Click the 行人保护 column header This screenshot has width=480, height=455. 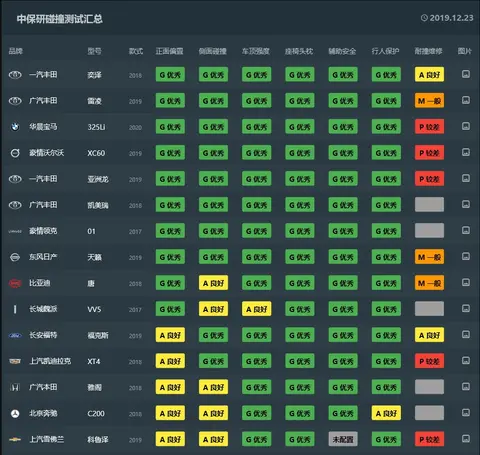(x=386, y=51)
